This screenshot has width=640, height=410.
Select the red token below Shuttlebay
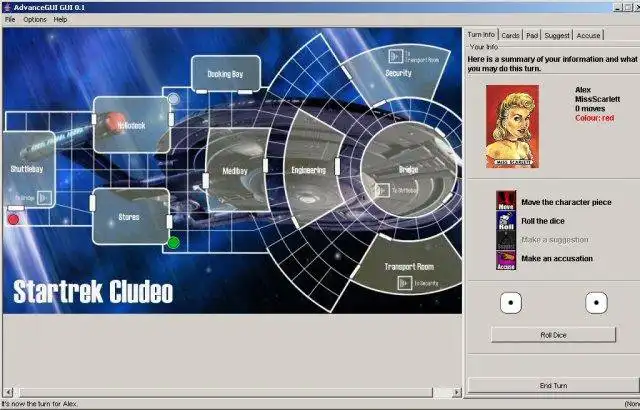pyautogui.click(x=13, y=220)
